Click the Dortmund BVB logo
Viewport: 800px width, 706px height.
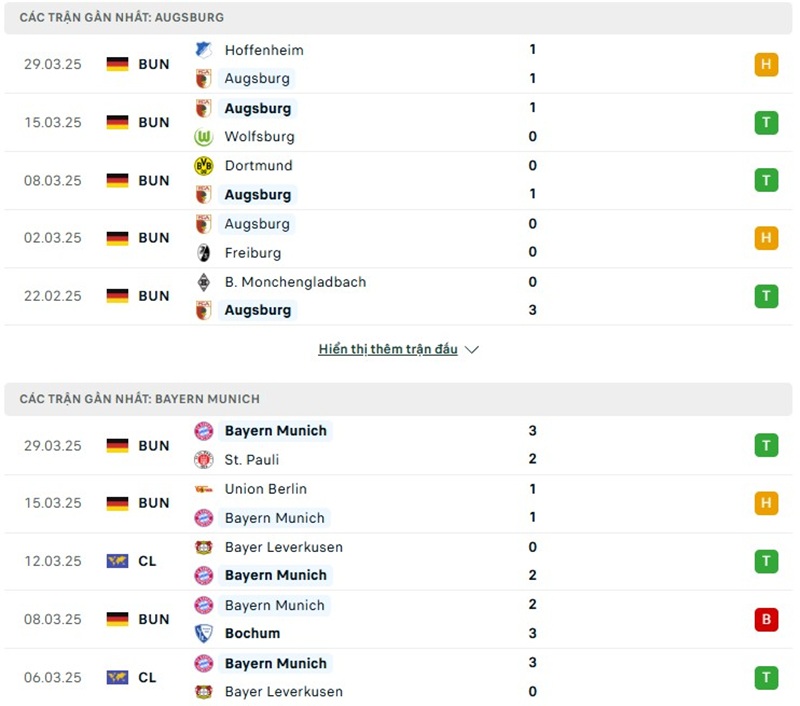point(204,166)
